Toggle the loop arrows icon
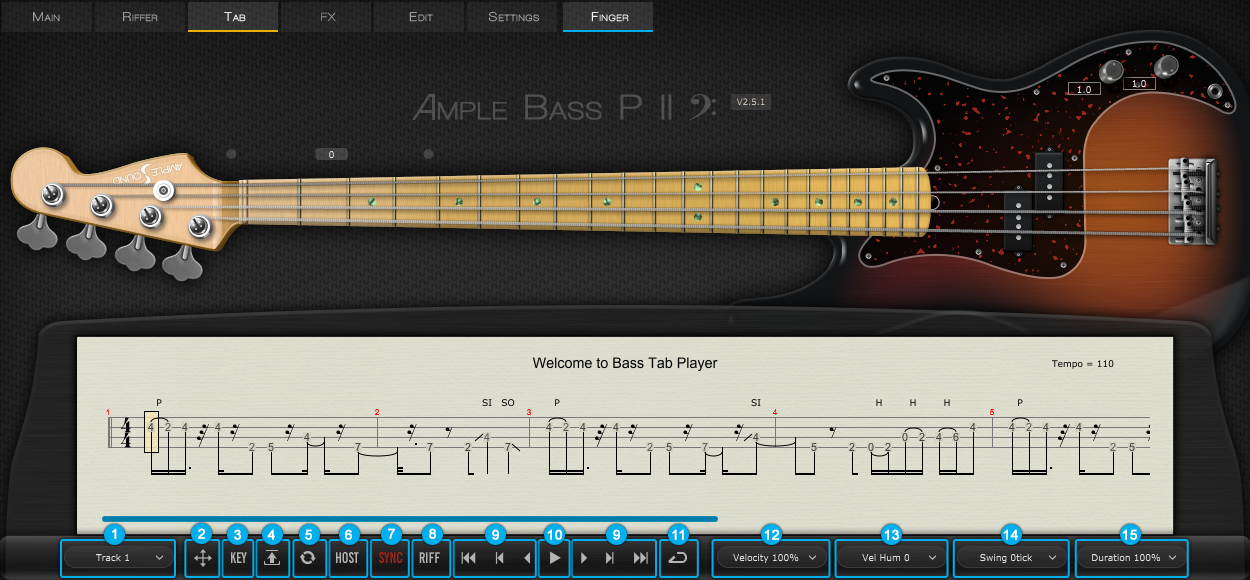1250x580 pixels. point(308,558)
